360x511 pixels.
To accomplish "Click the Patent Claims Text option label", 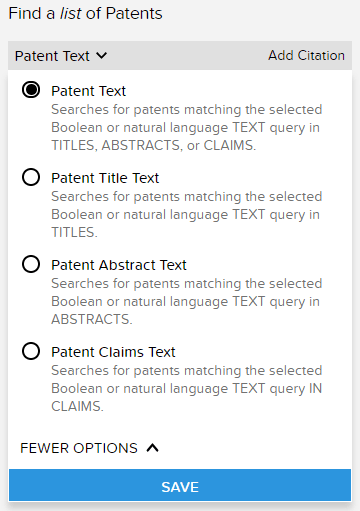I will 113,352.
